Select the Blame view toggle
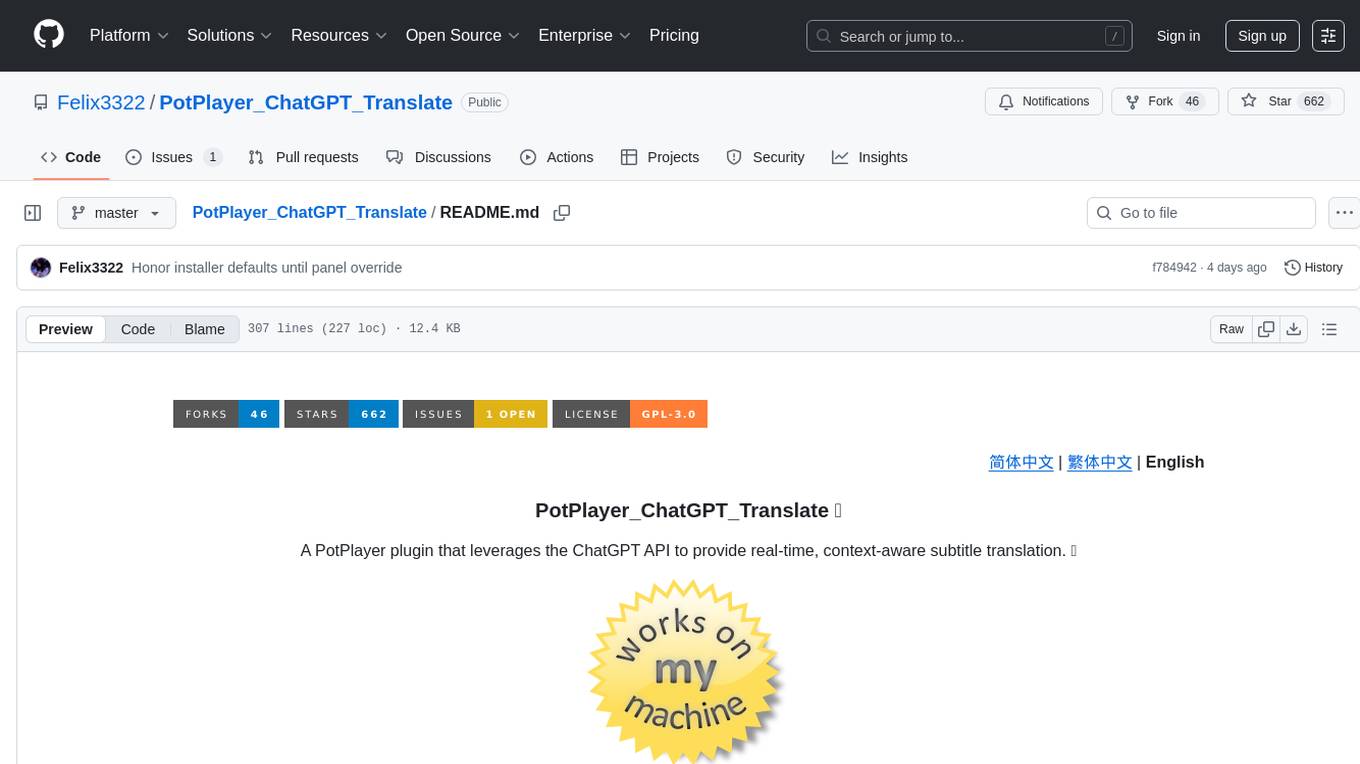The image size is (1360, 764). point(204,329)
